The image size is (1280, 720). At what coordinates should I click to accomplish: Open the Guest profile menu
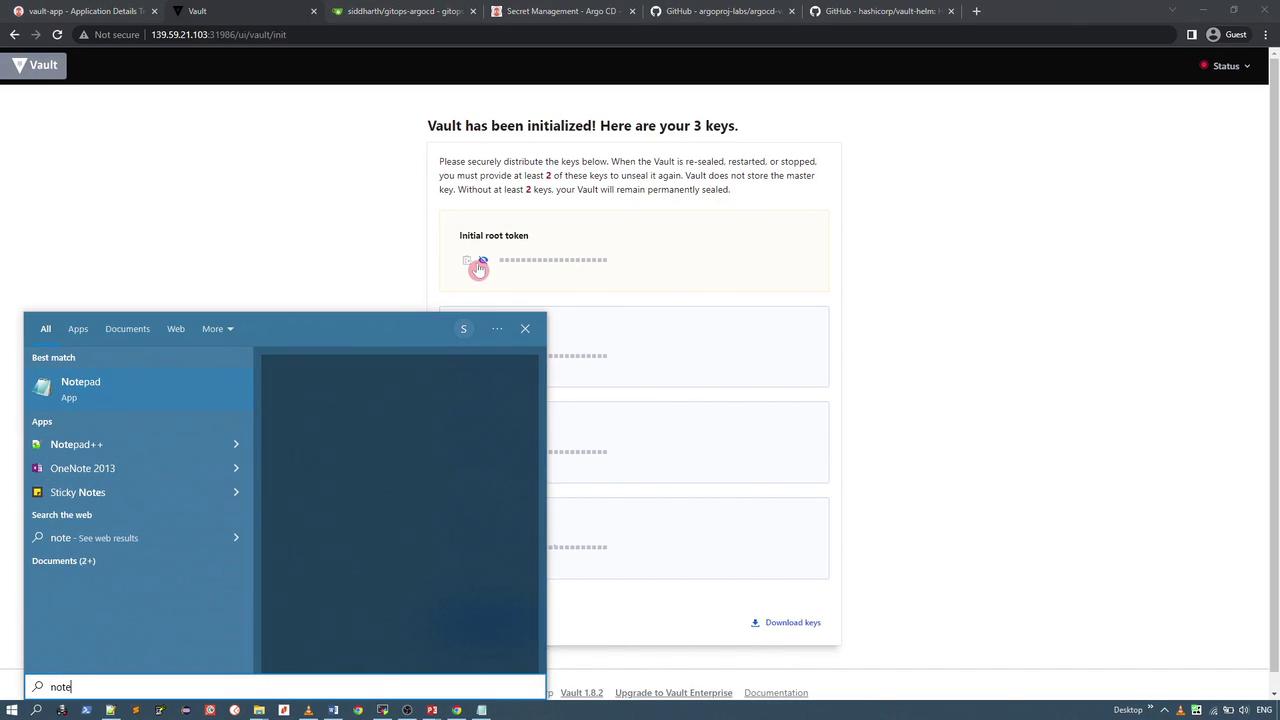1227,35
